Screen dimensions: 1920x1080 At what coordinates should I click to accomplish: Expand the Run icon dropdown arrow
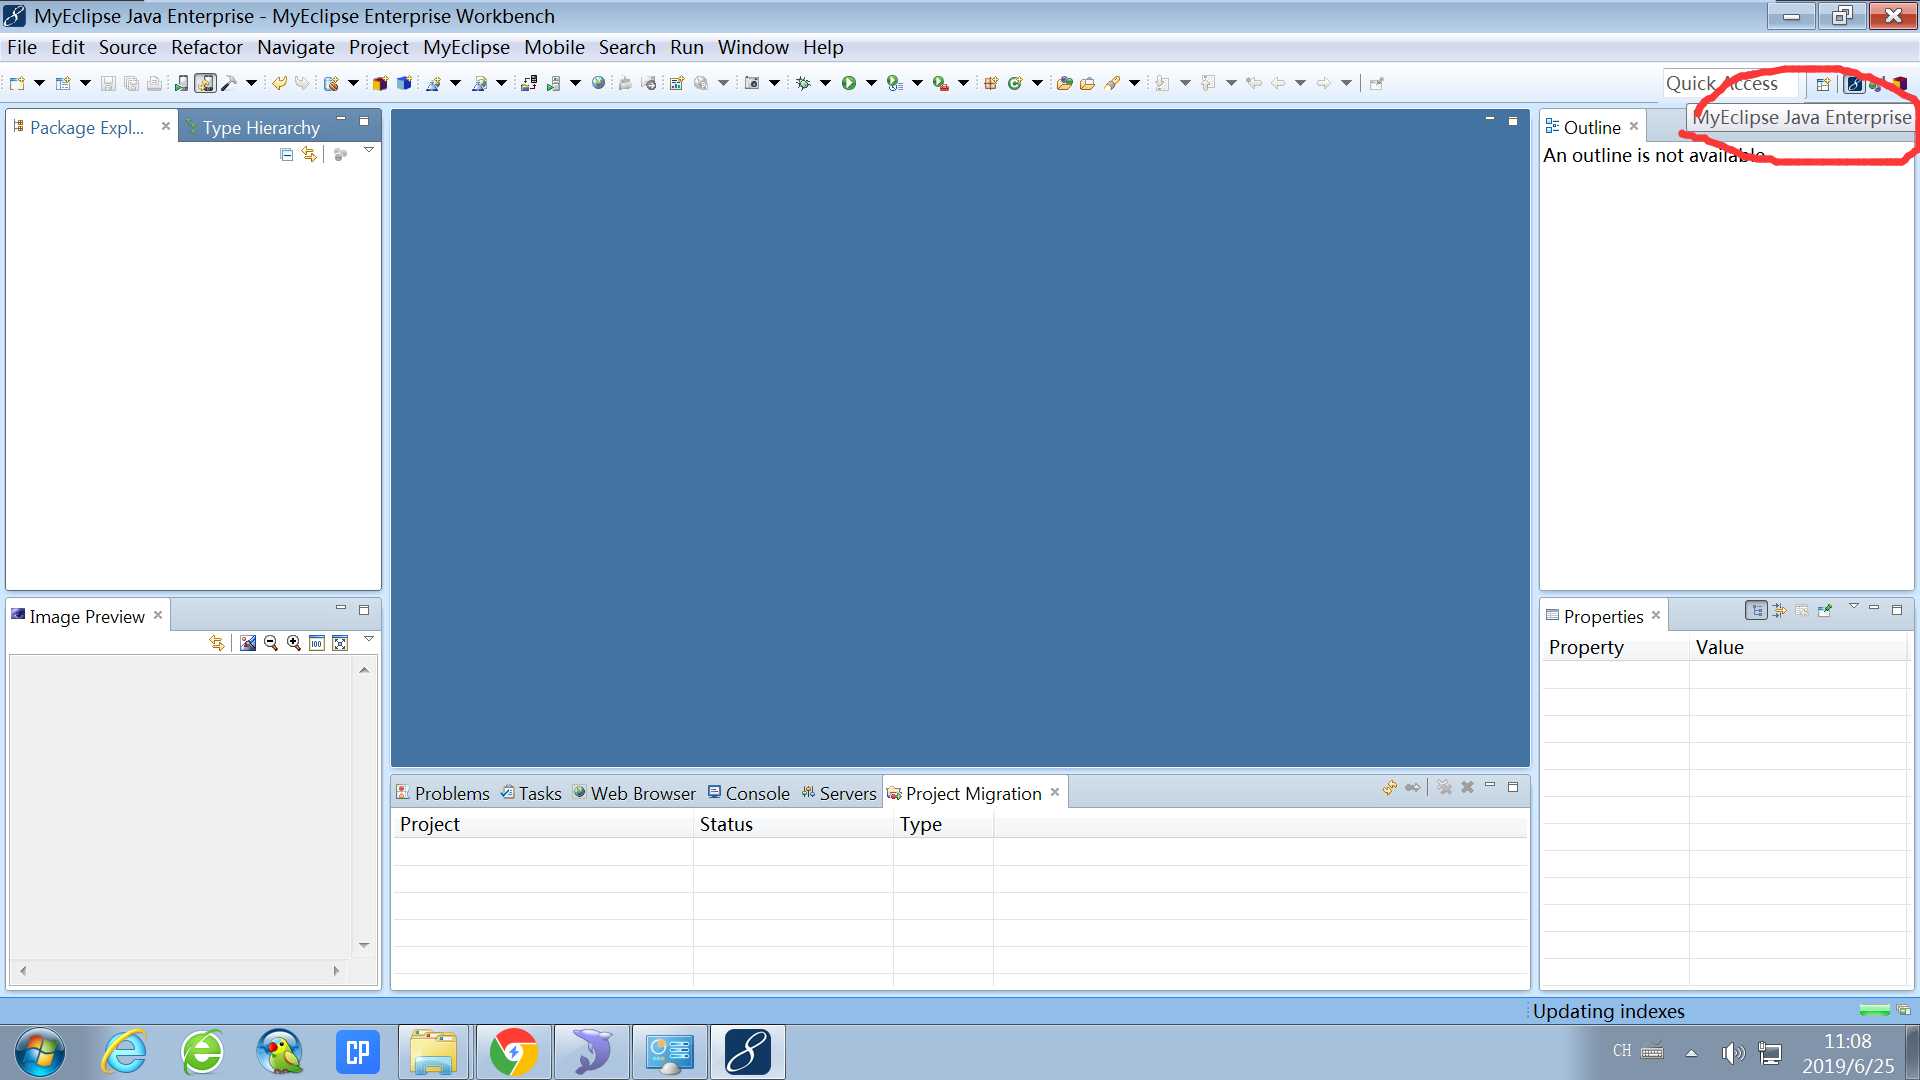[x=871, y=84]
